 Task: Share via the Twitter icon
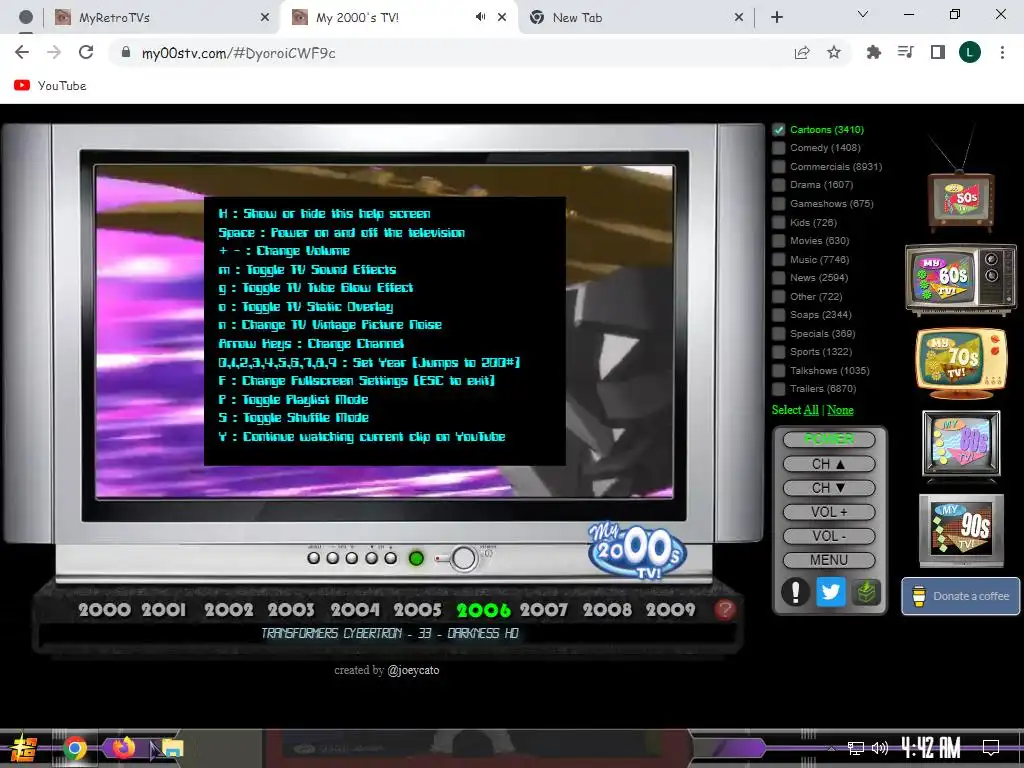(831, 592)
